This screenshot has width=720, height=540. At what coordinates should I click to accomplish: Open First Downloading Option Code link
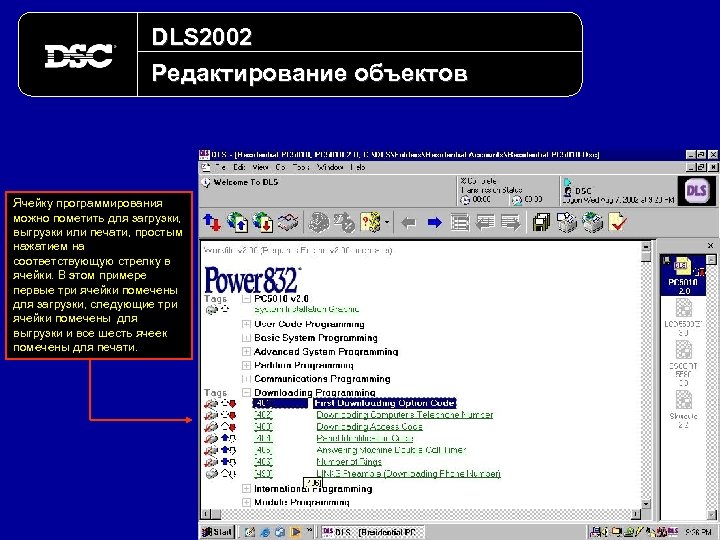(384, 403)
